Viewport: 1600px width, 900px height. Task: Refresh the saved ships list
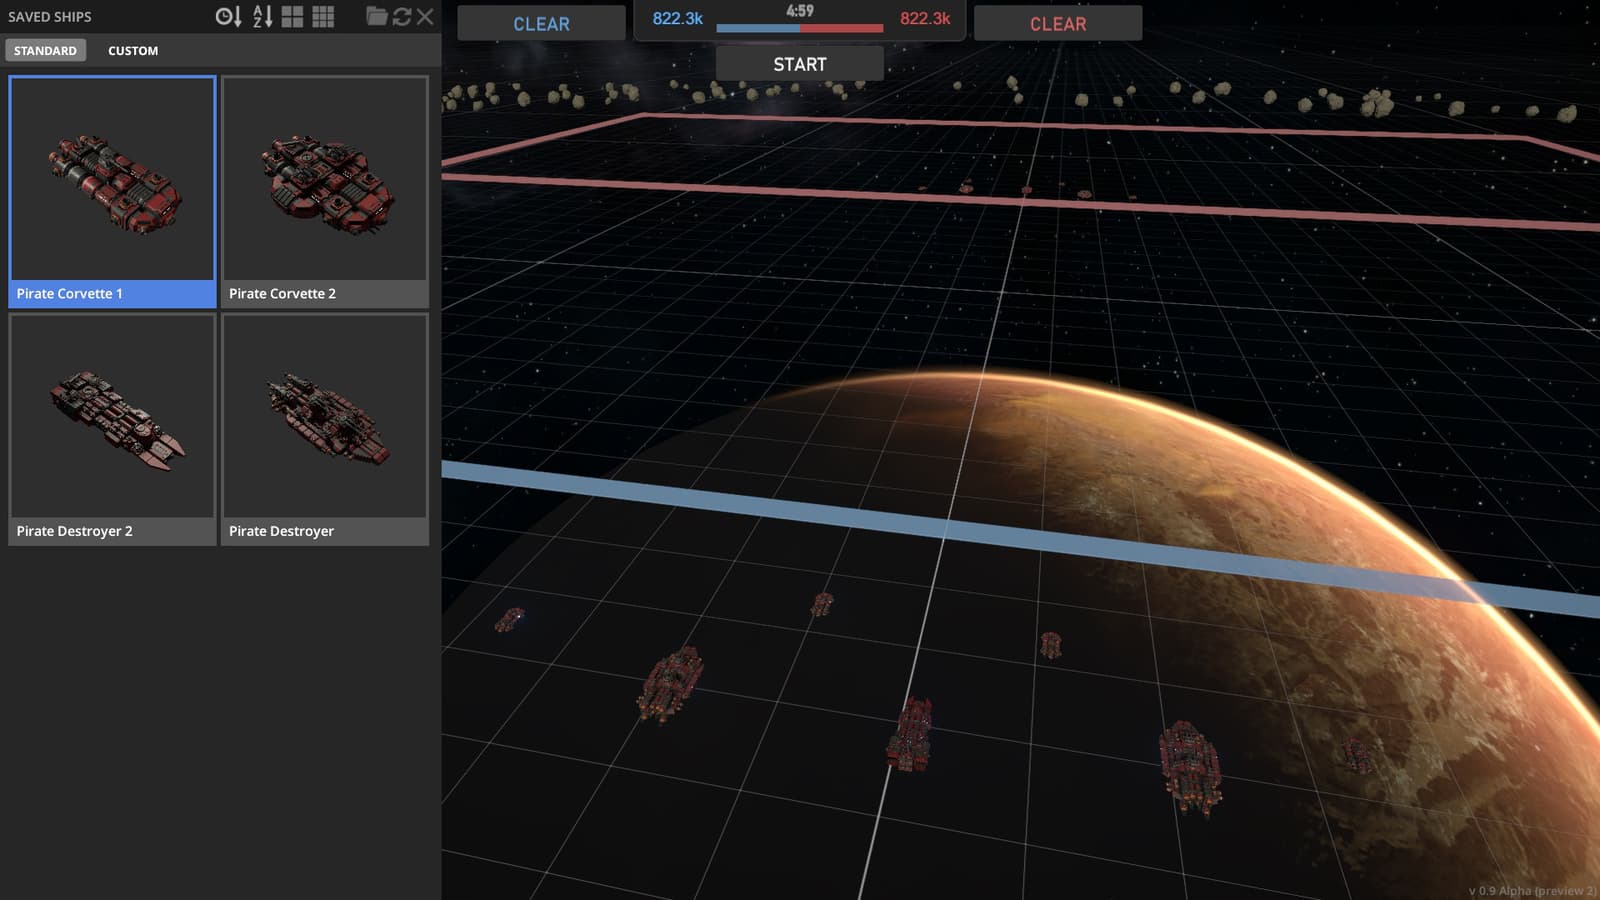(402, 16)
